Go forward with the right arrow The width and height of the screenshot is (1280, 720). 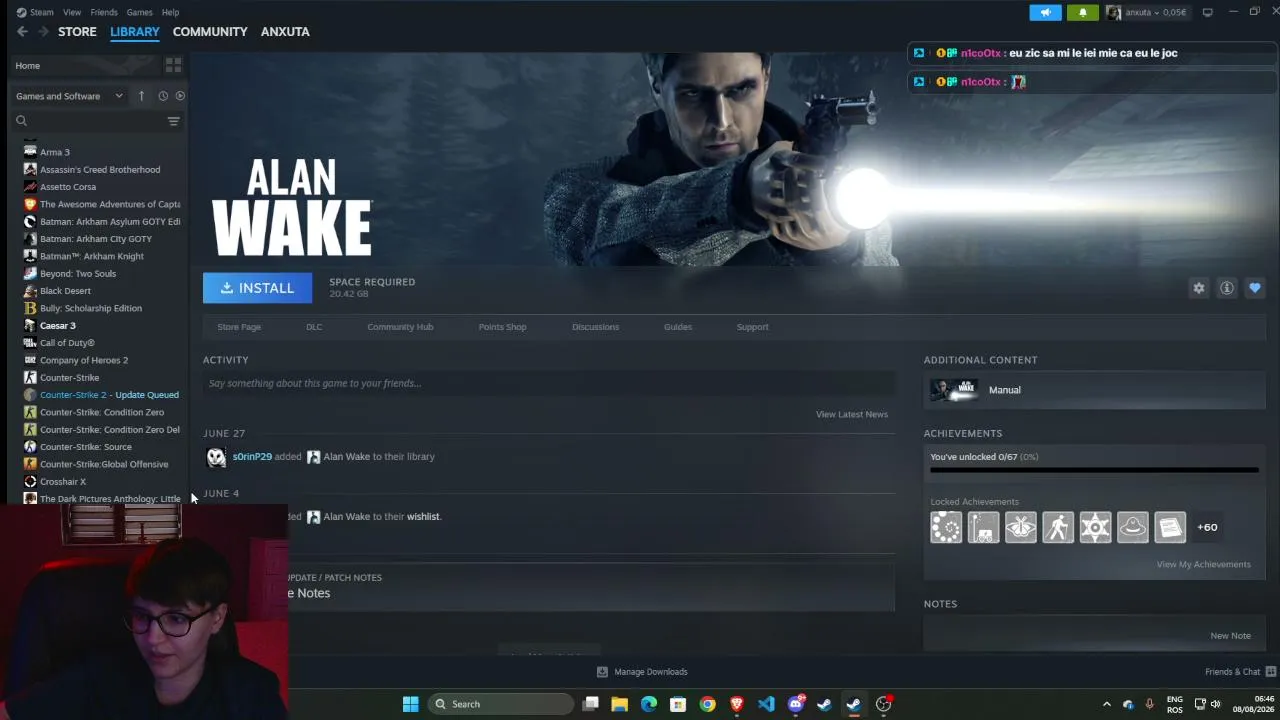43,32
